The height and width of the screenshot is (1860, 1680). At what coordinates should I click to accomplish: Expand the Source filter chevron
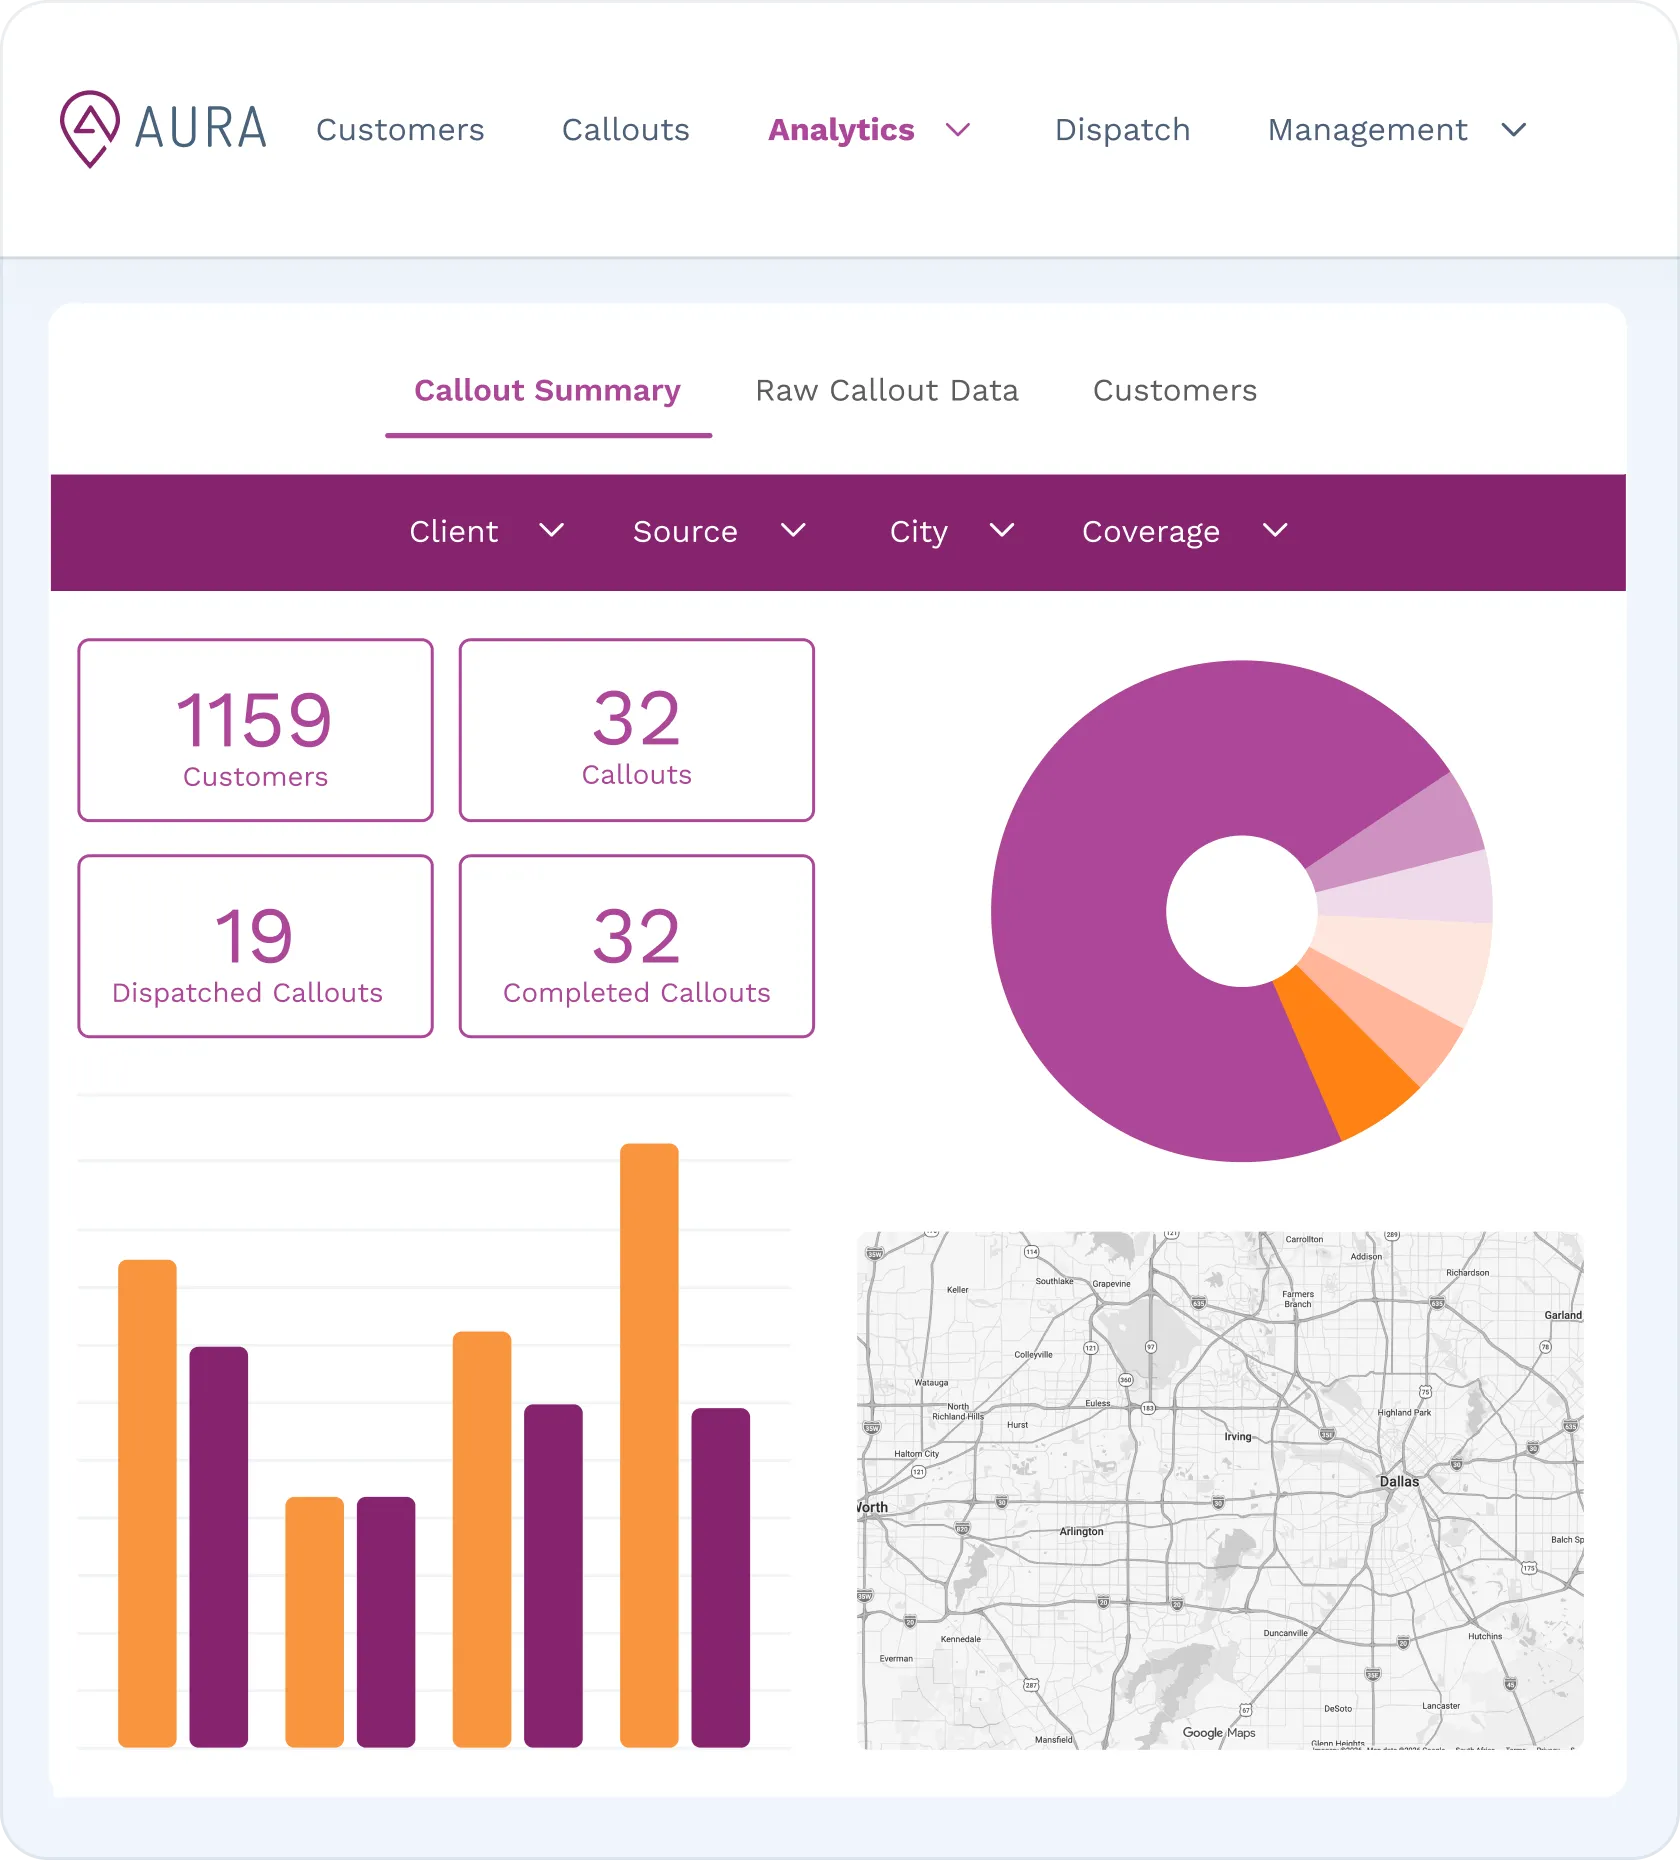coord(793,530)
